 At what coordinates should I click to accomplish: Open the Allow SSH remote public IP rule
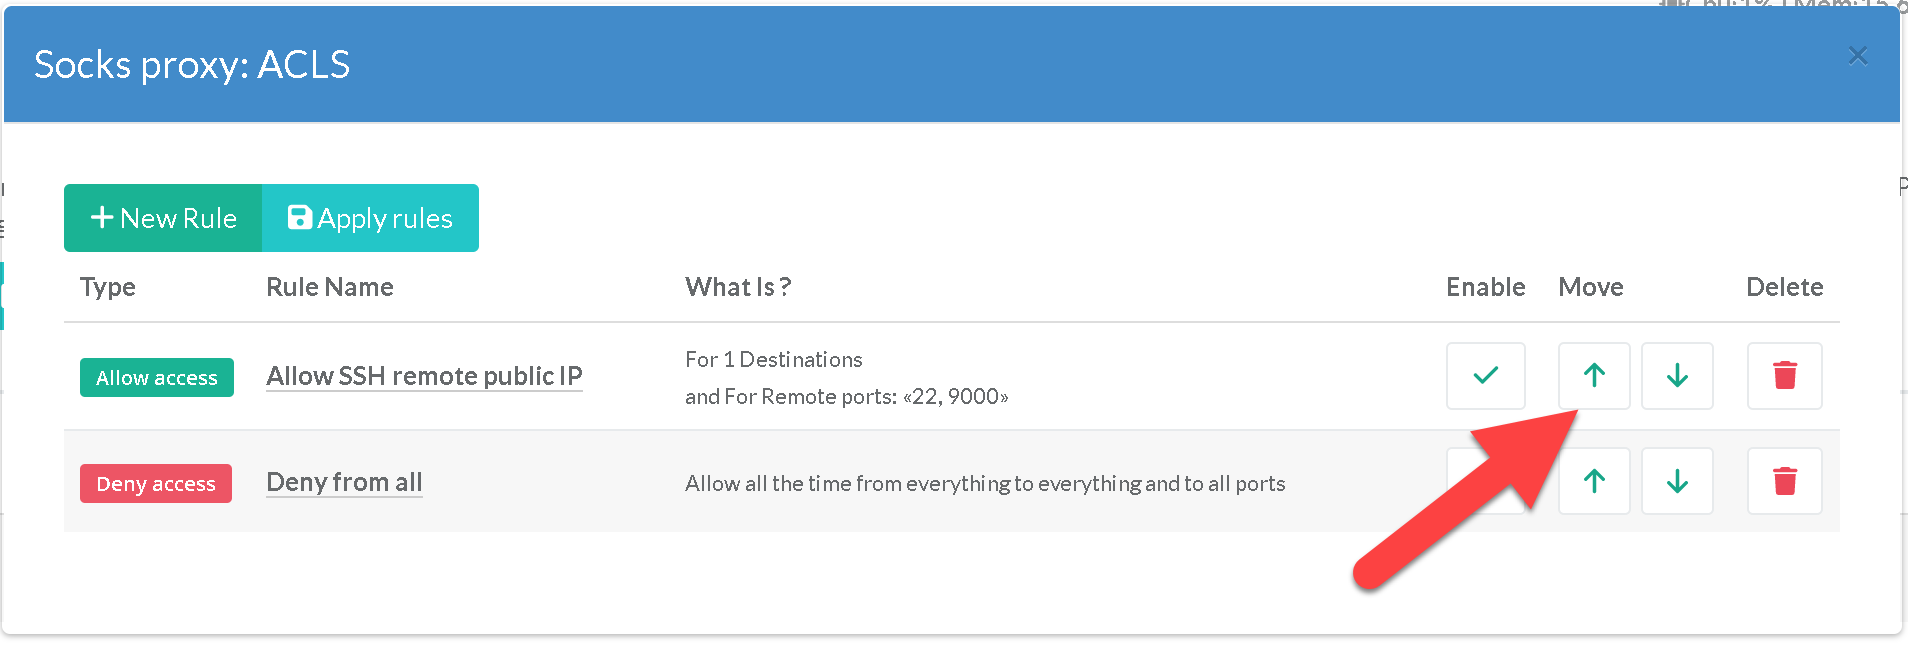pyautogui.click(x=424, y=376)
